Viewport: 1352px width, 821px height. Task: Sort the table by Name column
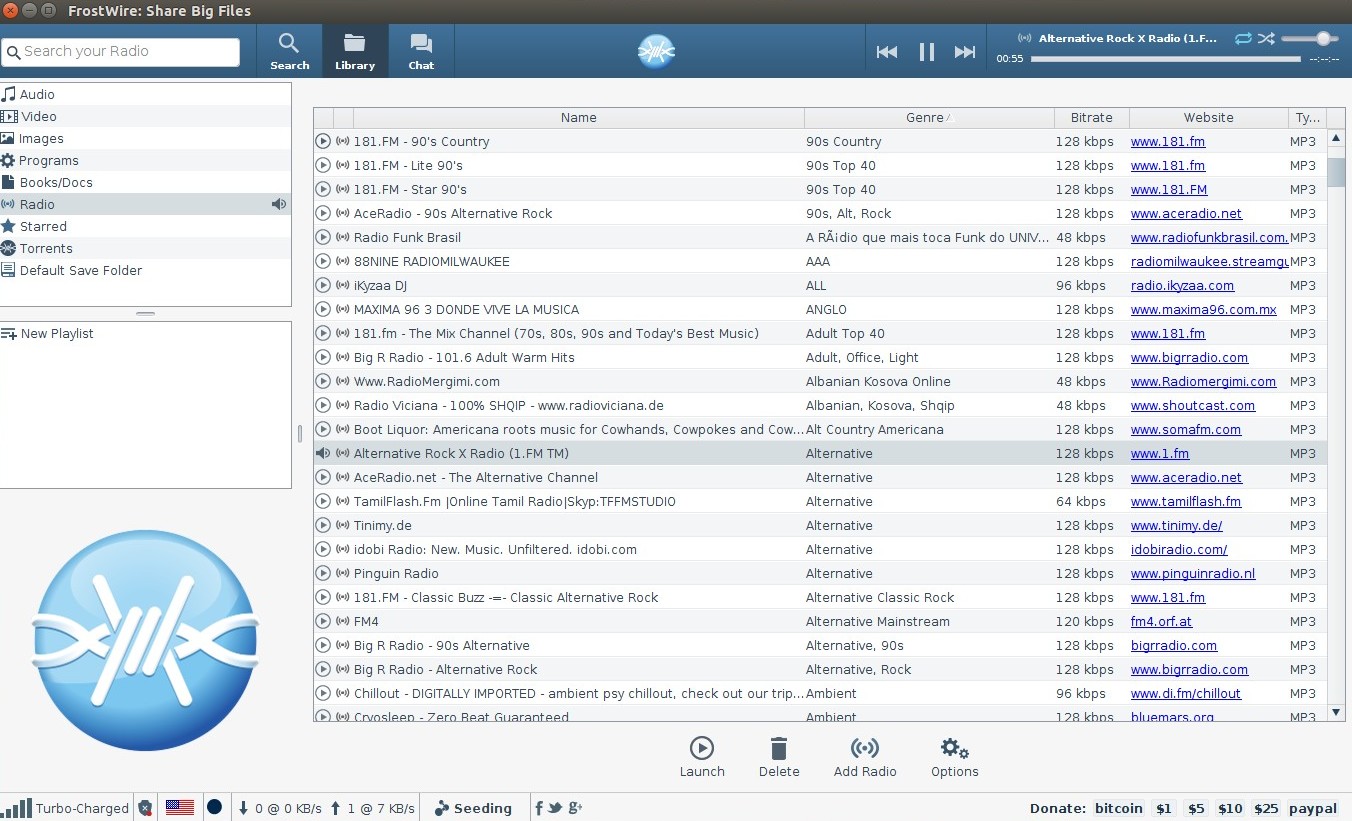coord(578,117)
